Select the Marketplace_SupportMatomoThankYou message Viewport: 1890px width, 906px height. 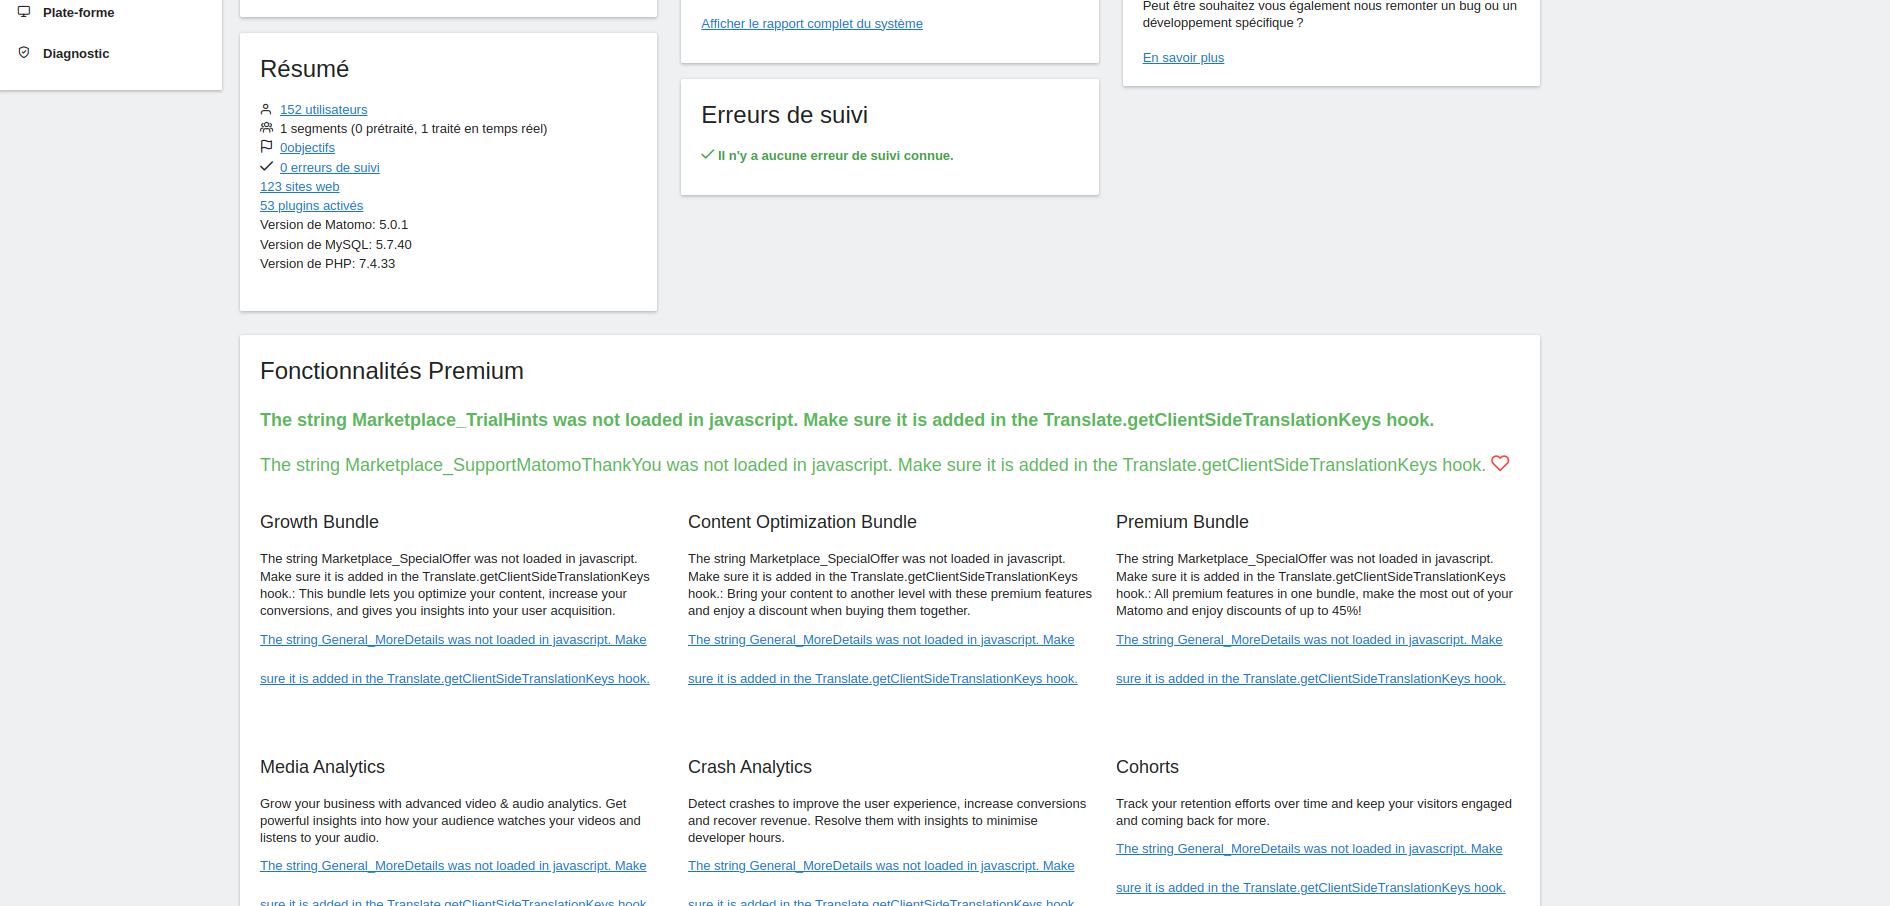click(873, 465)
